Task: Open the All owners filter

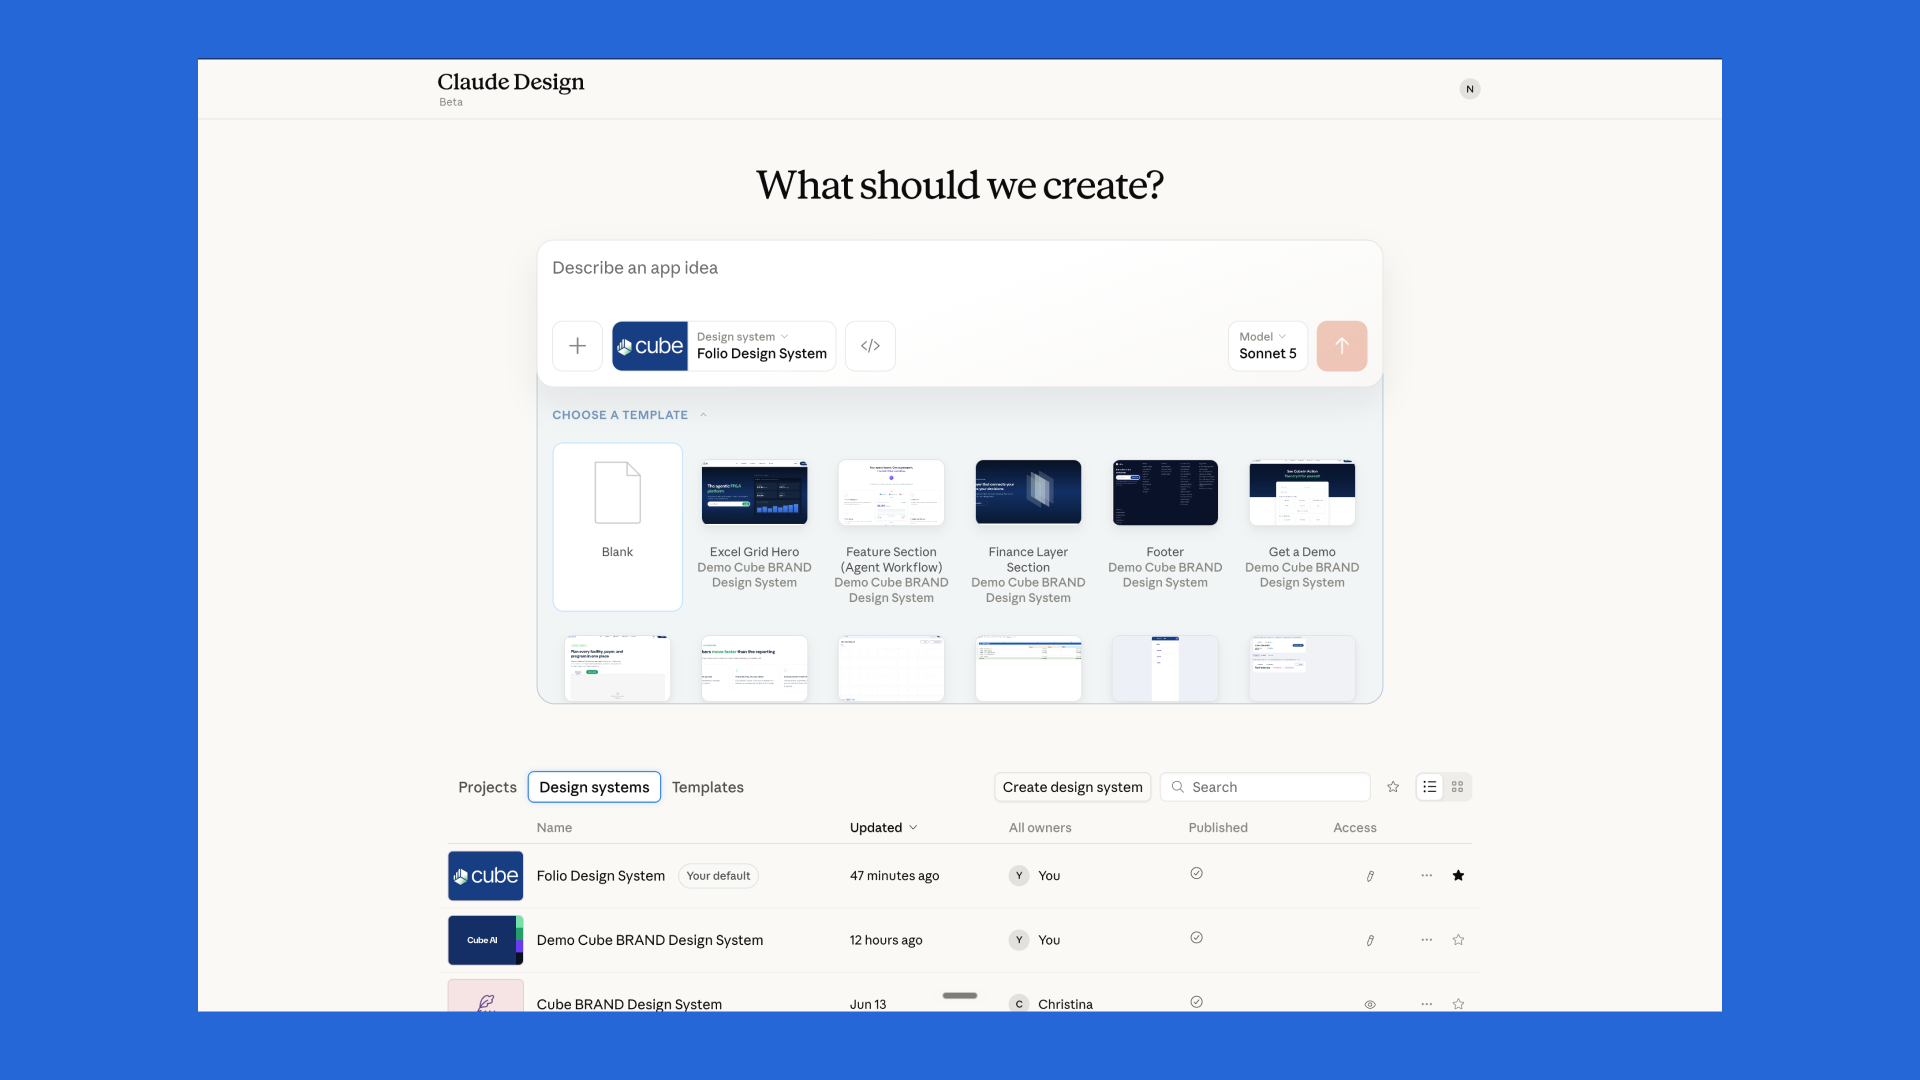Action: [1040, 828]
